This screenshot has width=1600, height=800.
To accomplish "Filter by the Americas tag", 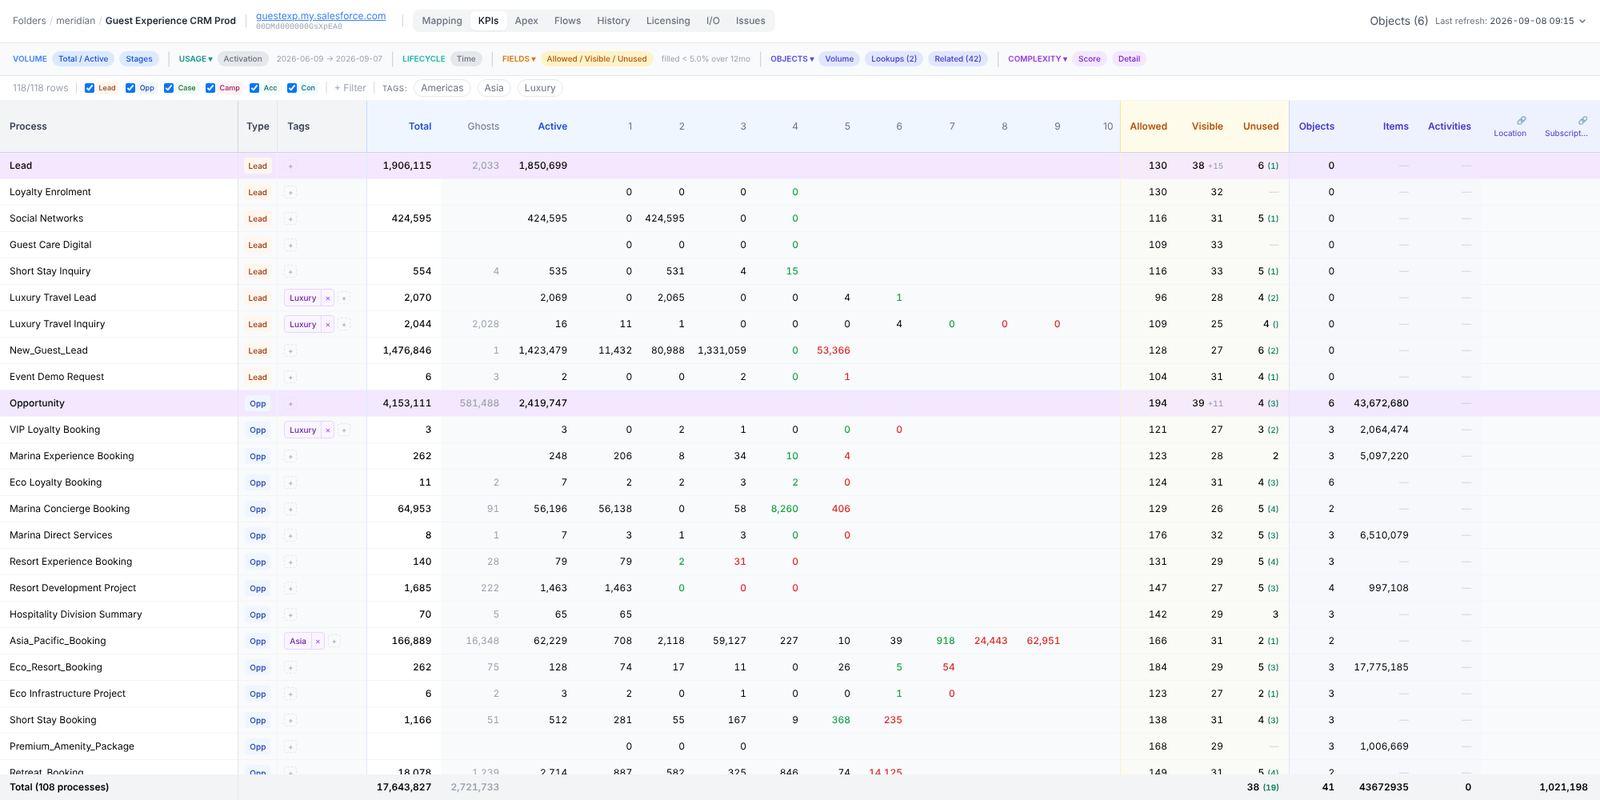I will click(x=442, y=88).
